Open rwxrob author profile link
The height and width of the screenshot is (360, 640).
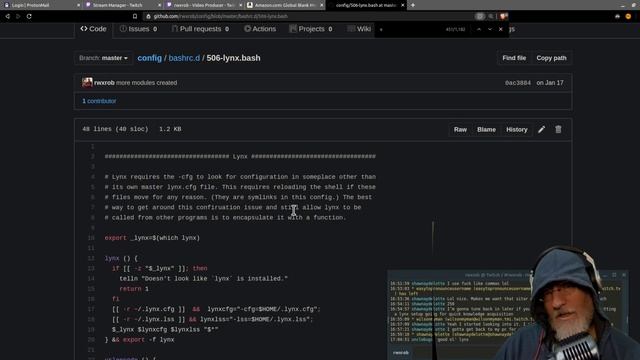[104, 82]
